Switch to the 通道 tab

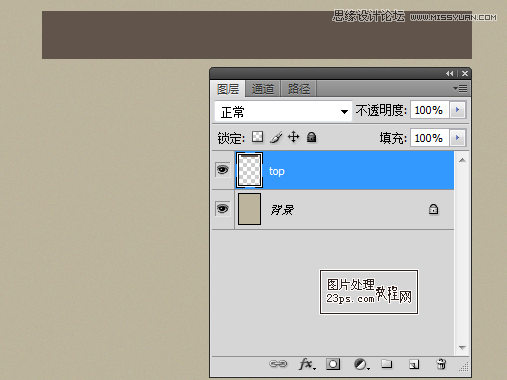click(263, 89)
